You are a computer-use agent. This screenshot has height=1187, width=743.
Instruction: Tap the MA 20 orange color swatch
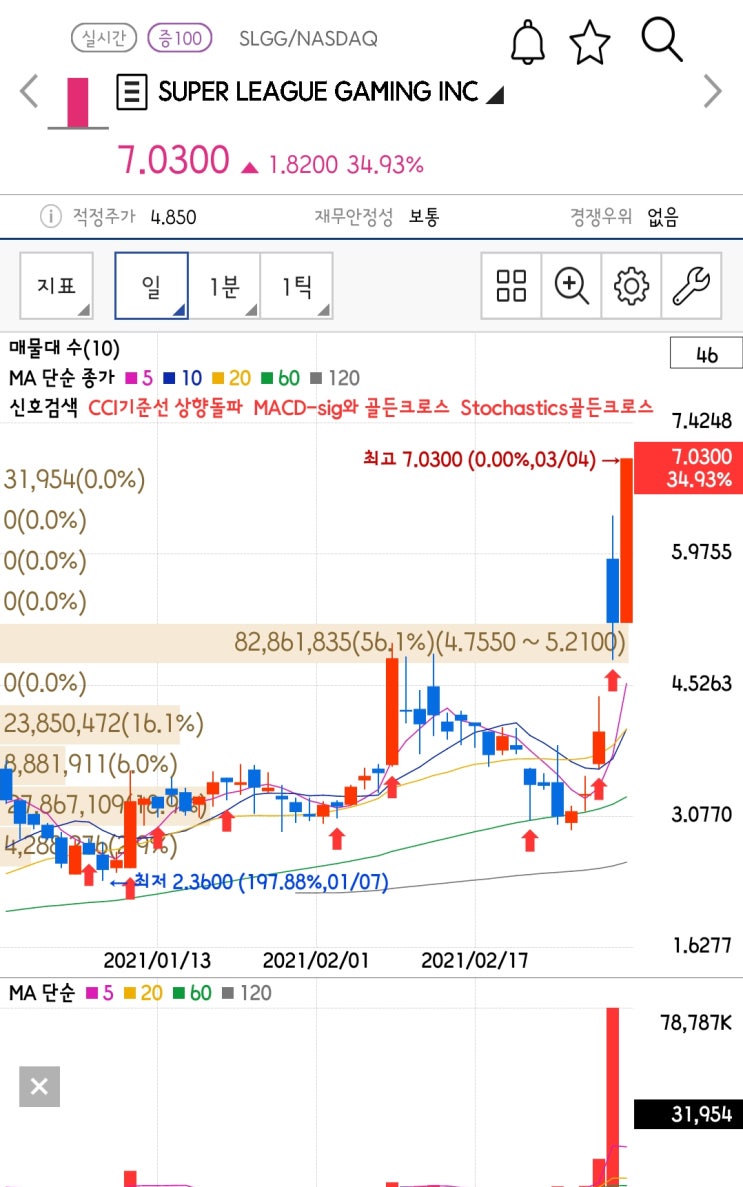(x=218, y=378)
